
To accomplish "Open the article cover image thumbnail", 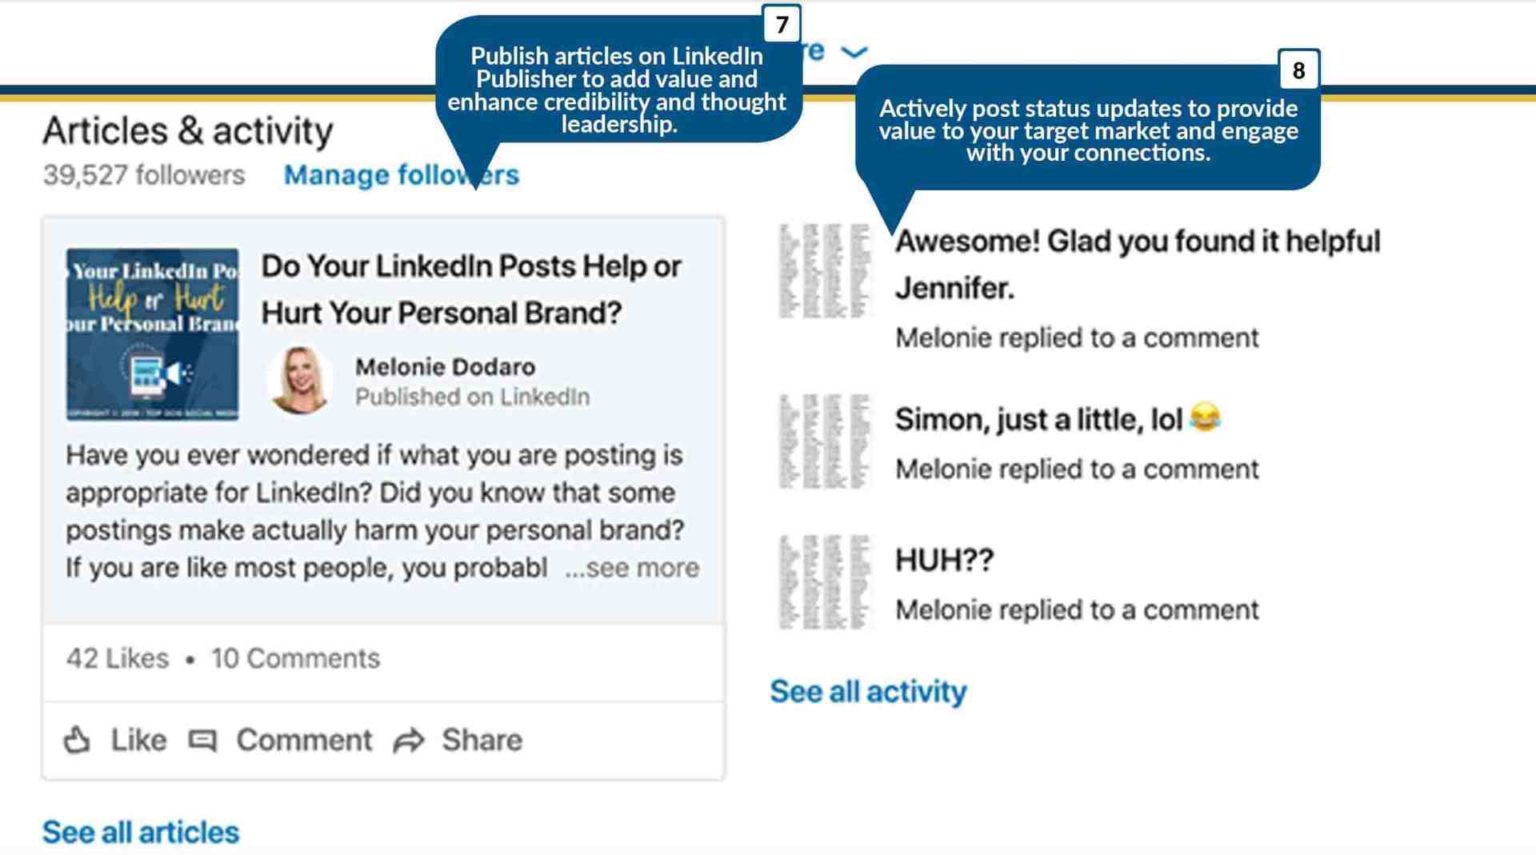I will tap(152, 334).
